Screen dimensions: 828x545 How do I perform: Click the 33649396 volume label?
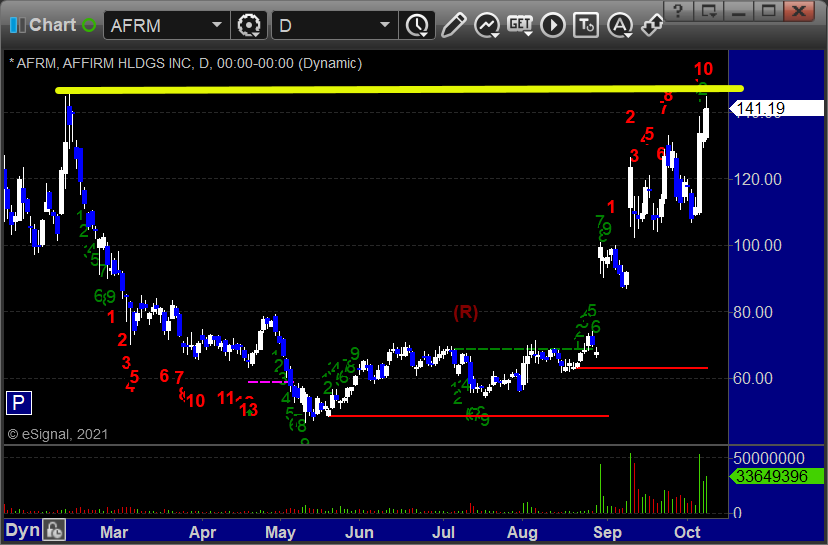coord(777,476)
